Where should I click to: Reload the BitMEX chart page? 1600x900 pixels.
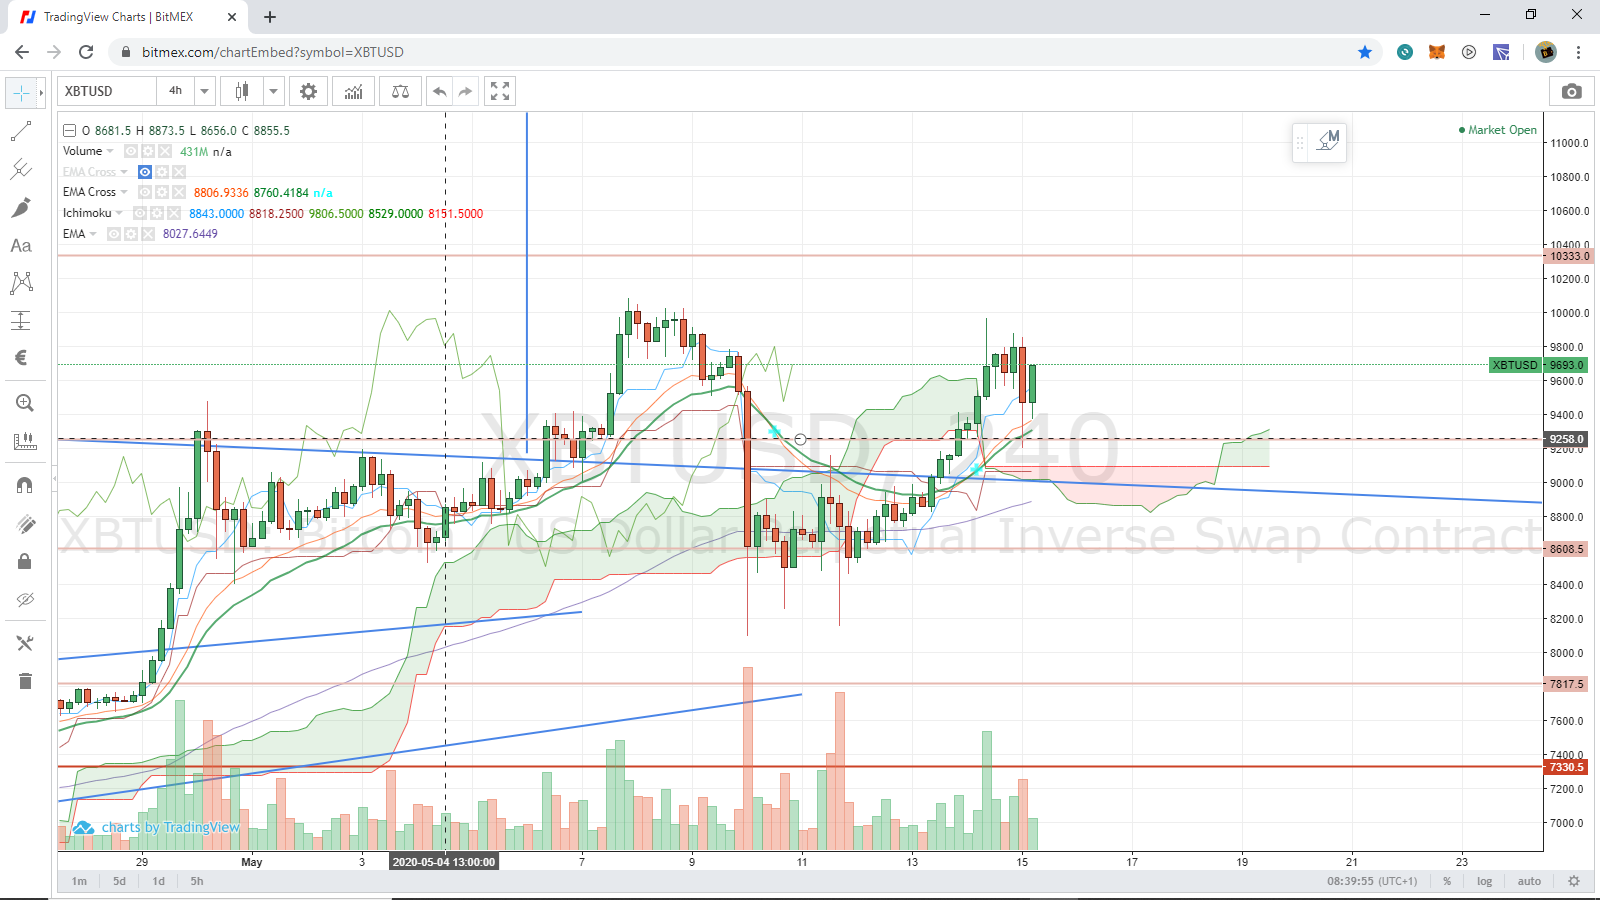[86, 52]
